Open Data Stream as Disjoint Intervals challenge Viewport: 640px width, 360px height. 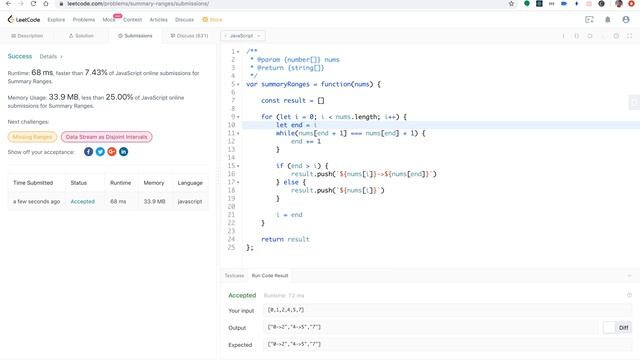point(107,137)
